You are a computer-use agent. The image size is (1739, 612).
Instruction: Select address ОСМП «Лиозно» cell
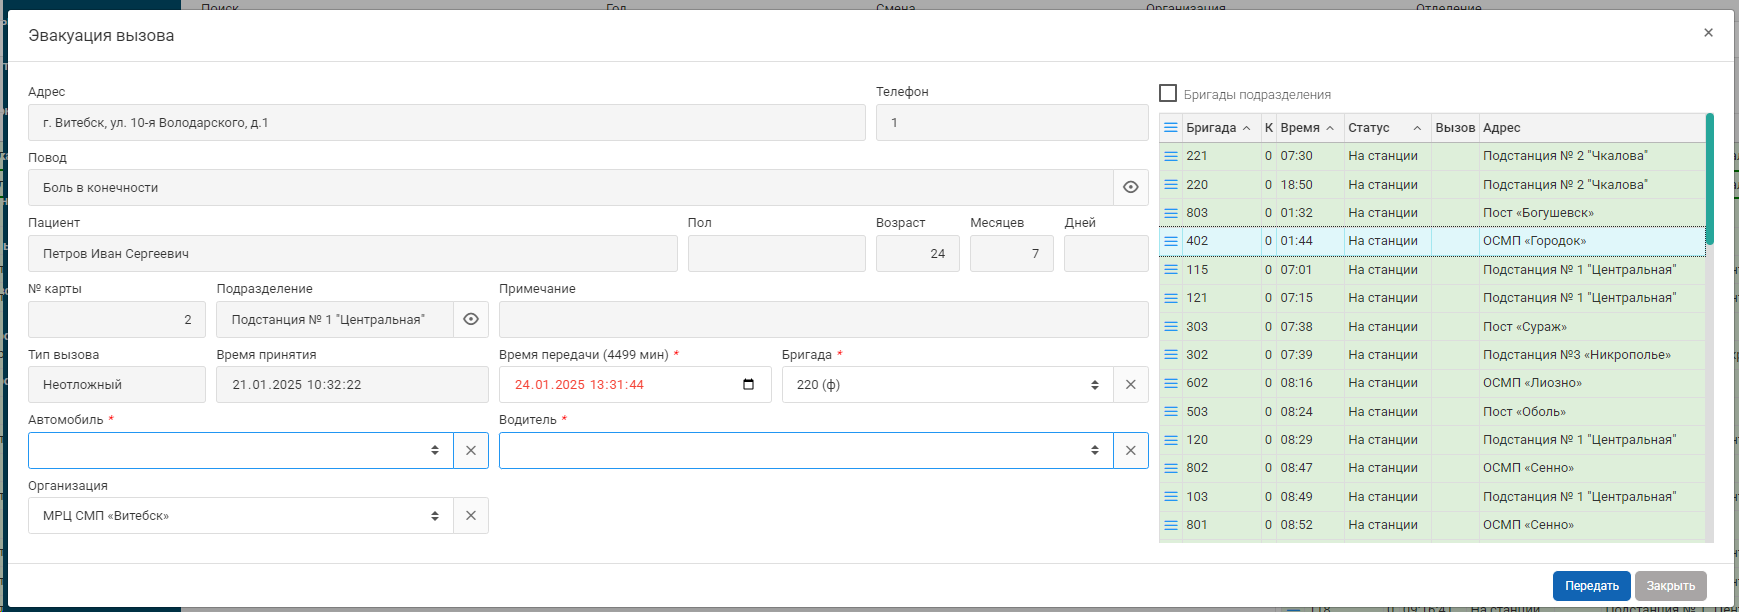1592,383
